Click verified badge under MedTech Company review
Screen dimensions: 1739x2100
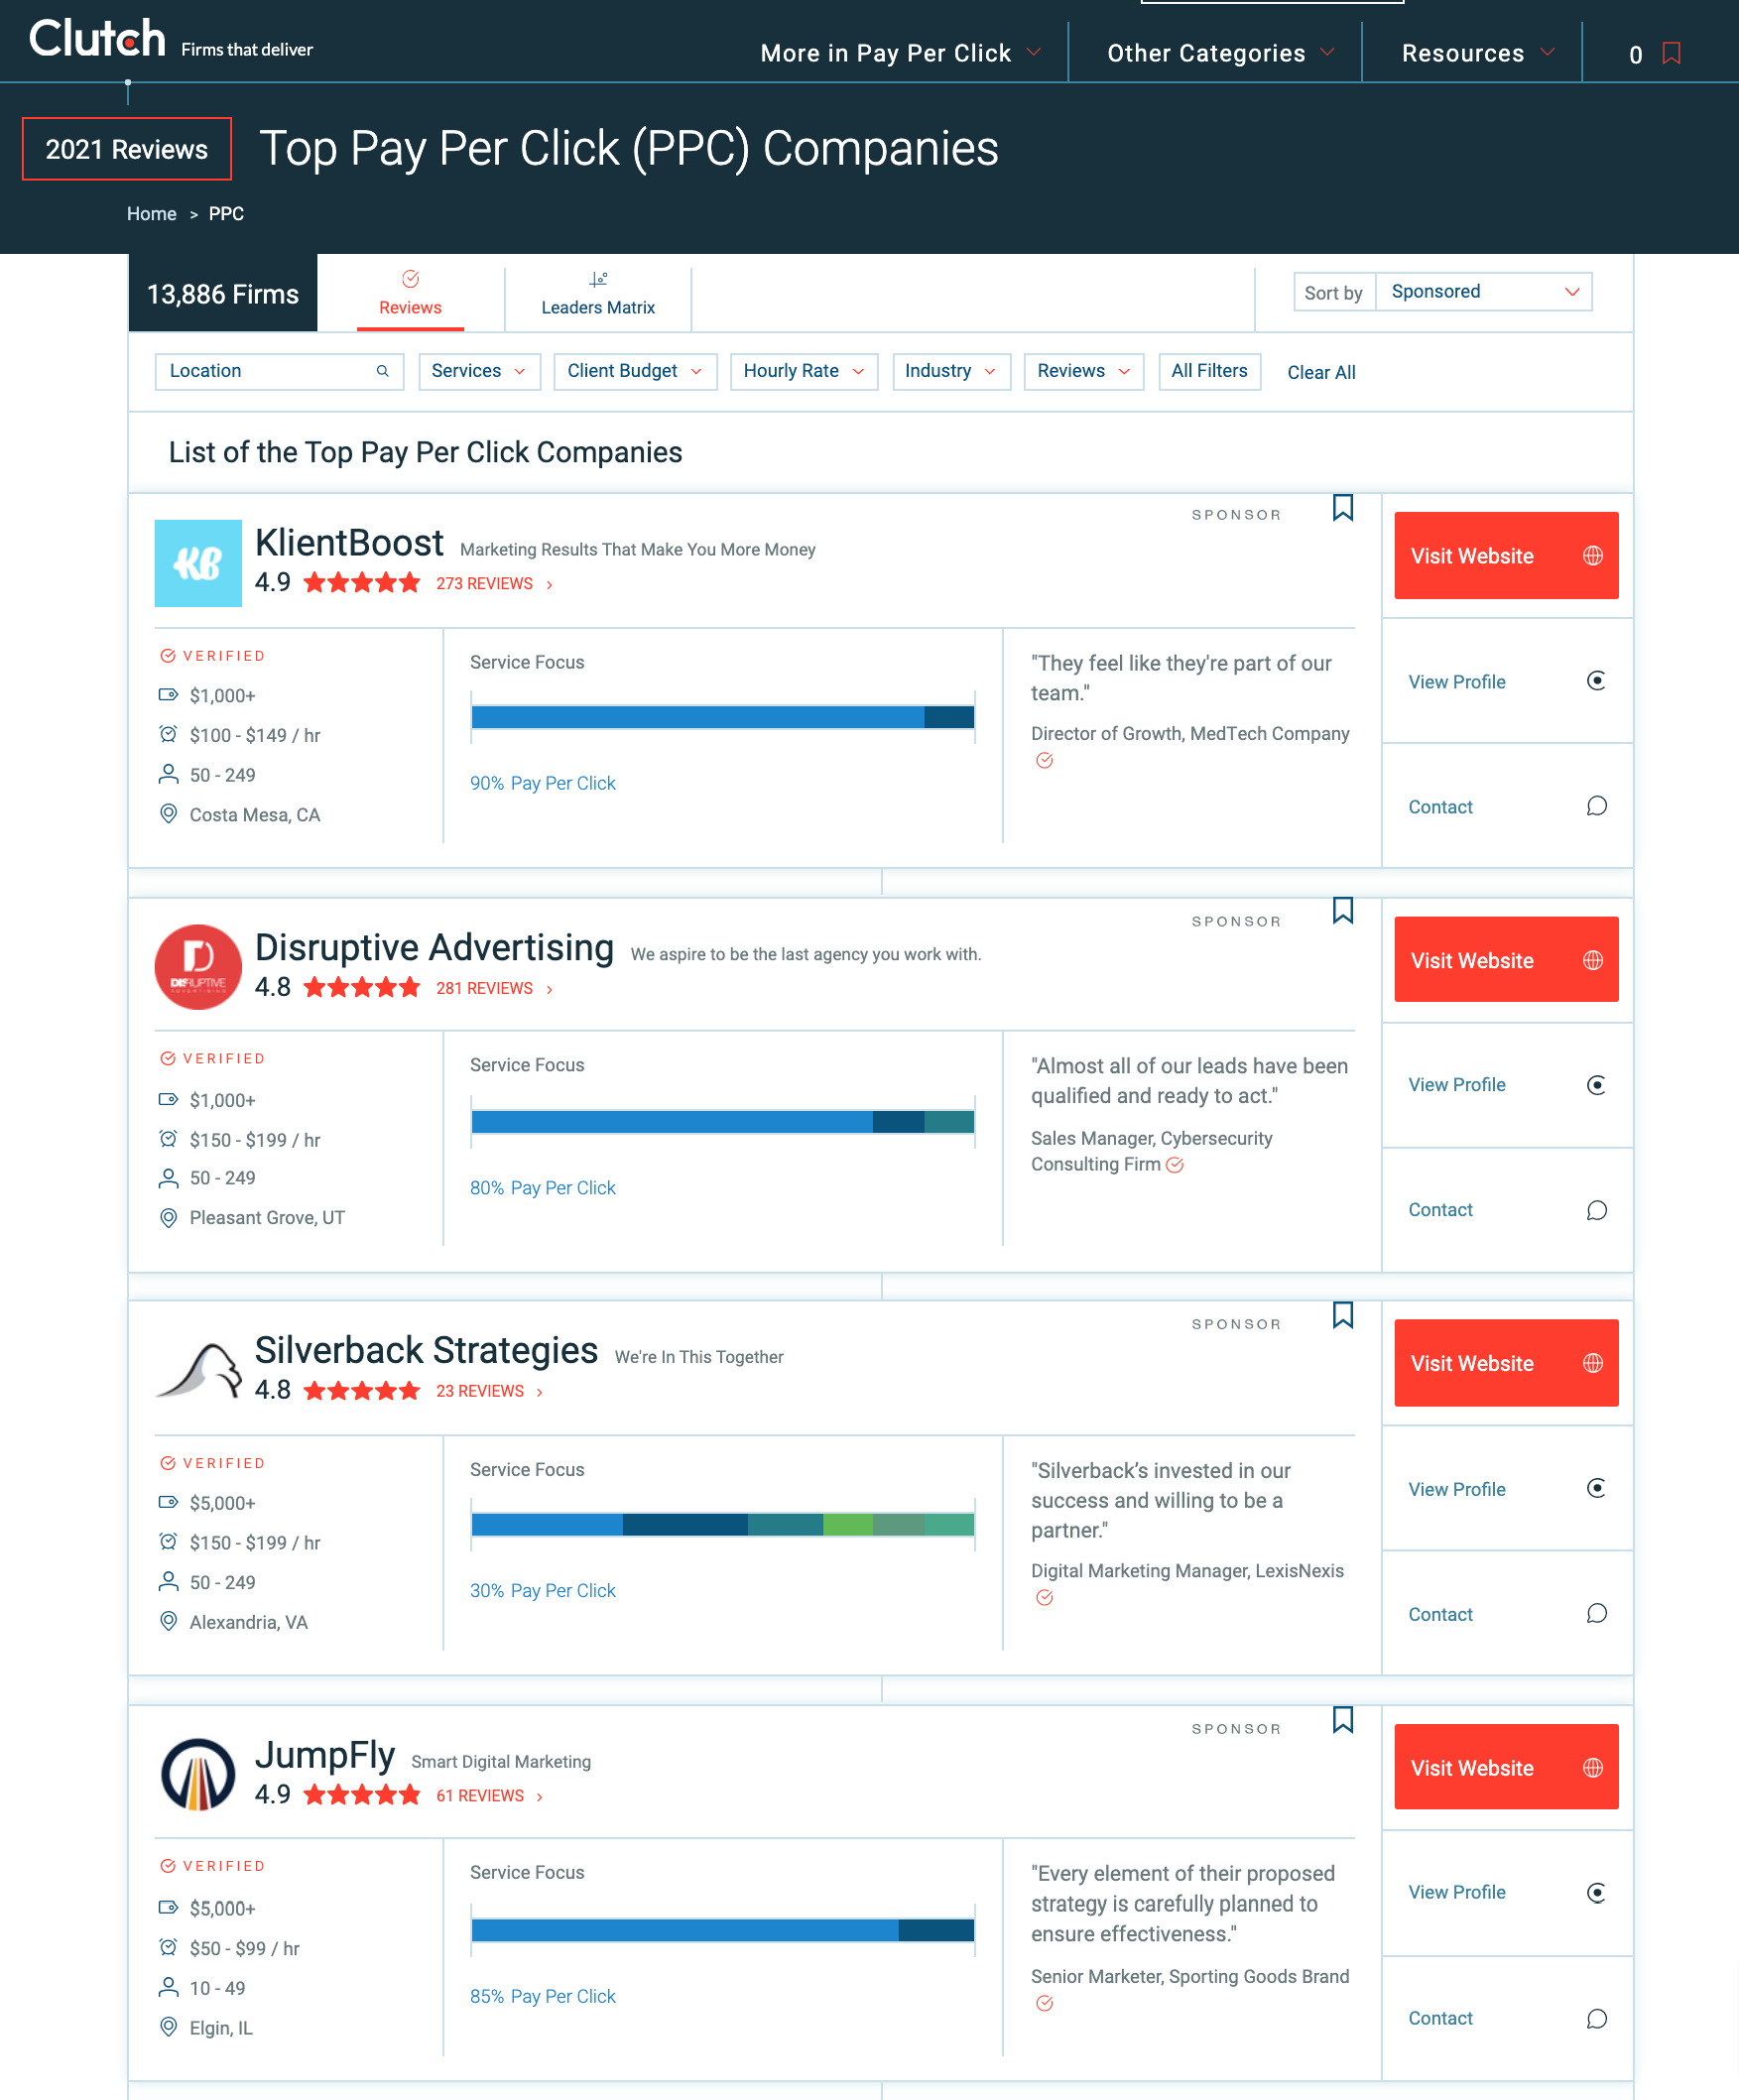pyautogui.click(x=1044, y=761)
